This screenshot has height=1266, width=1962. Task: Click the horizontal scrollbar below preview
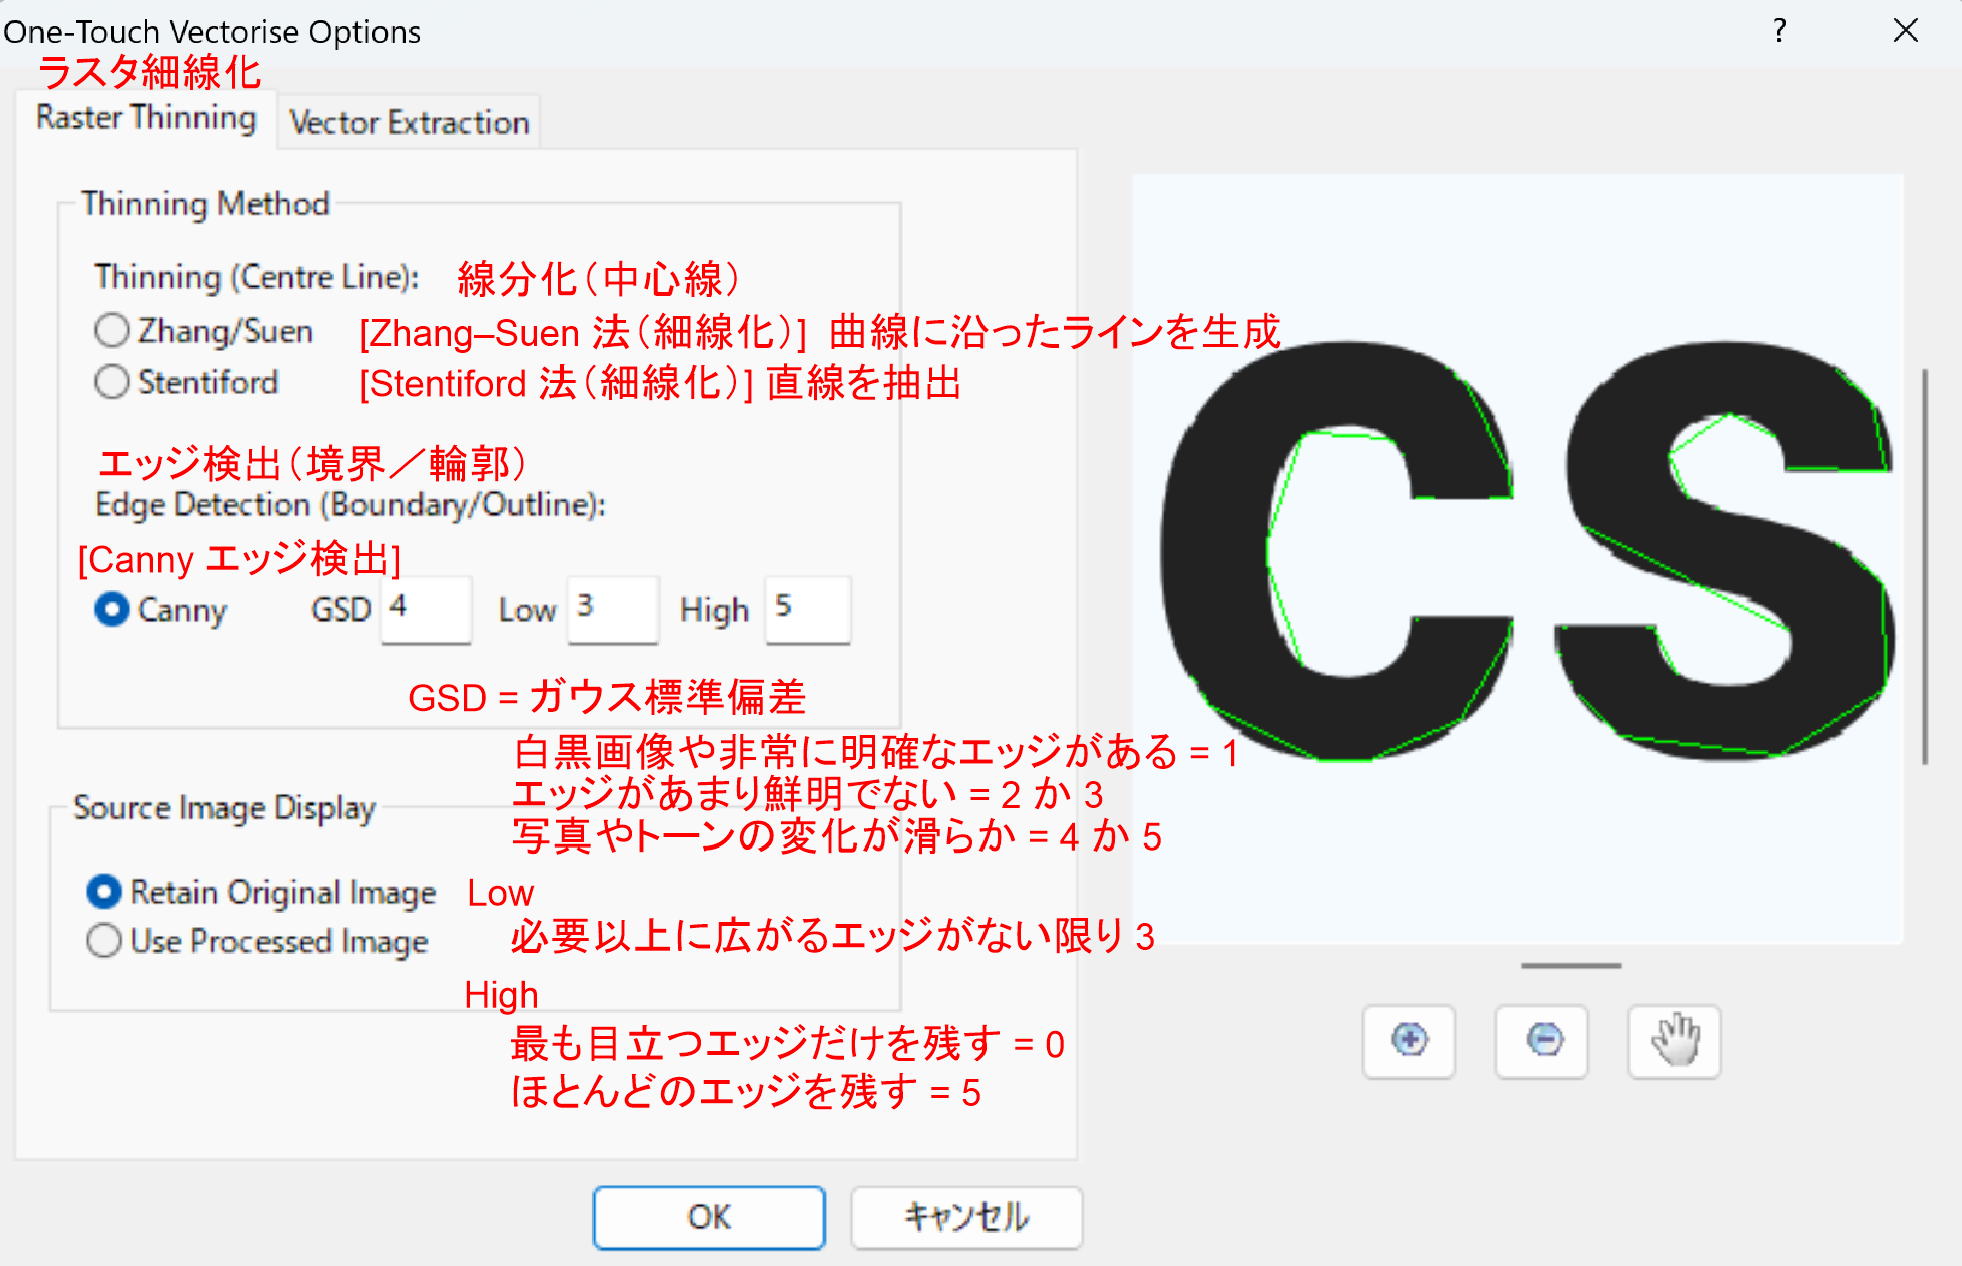coord(1570,966)
